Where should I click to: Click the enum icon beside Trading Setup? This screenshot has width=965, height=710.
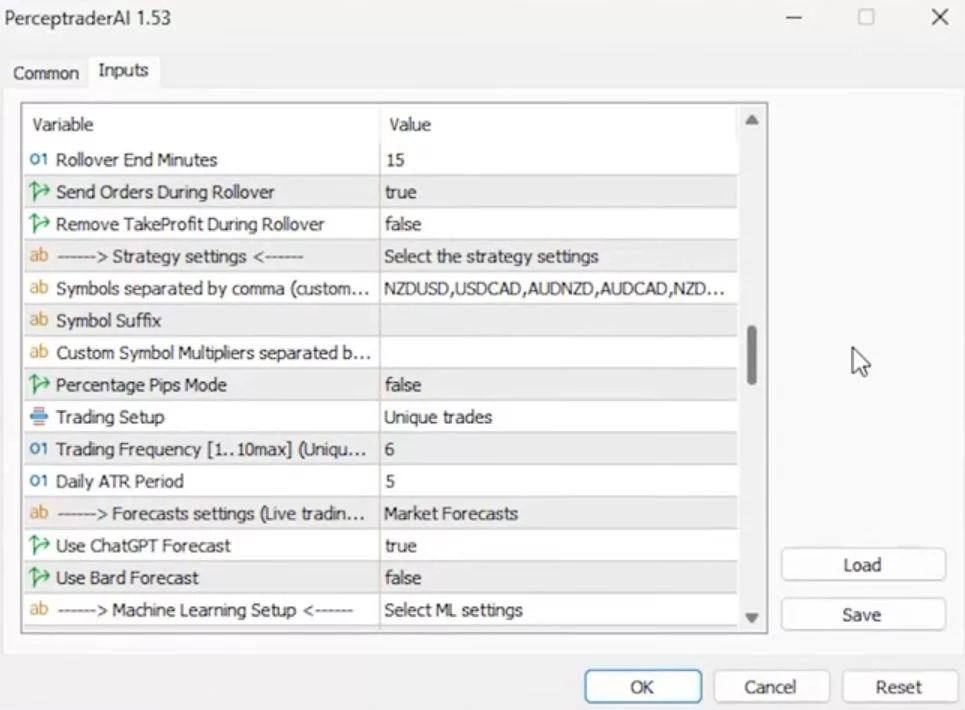(x=39, y=417)
